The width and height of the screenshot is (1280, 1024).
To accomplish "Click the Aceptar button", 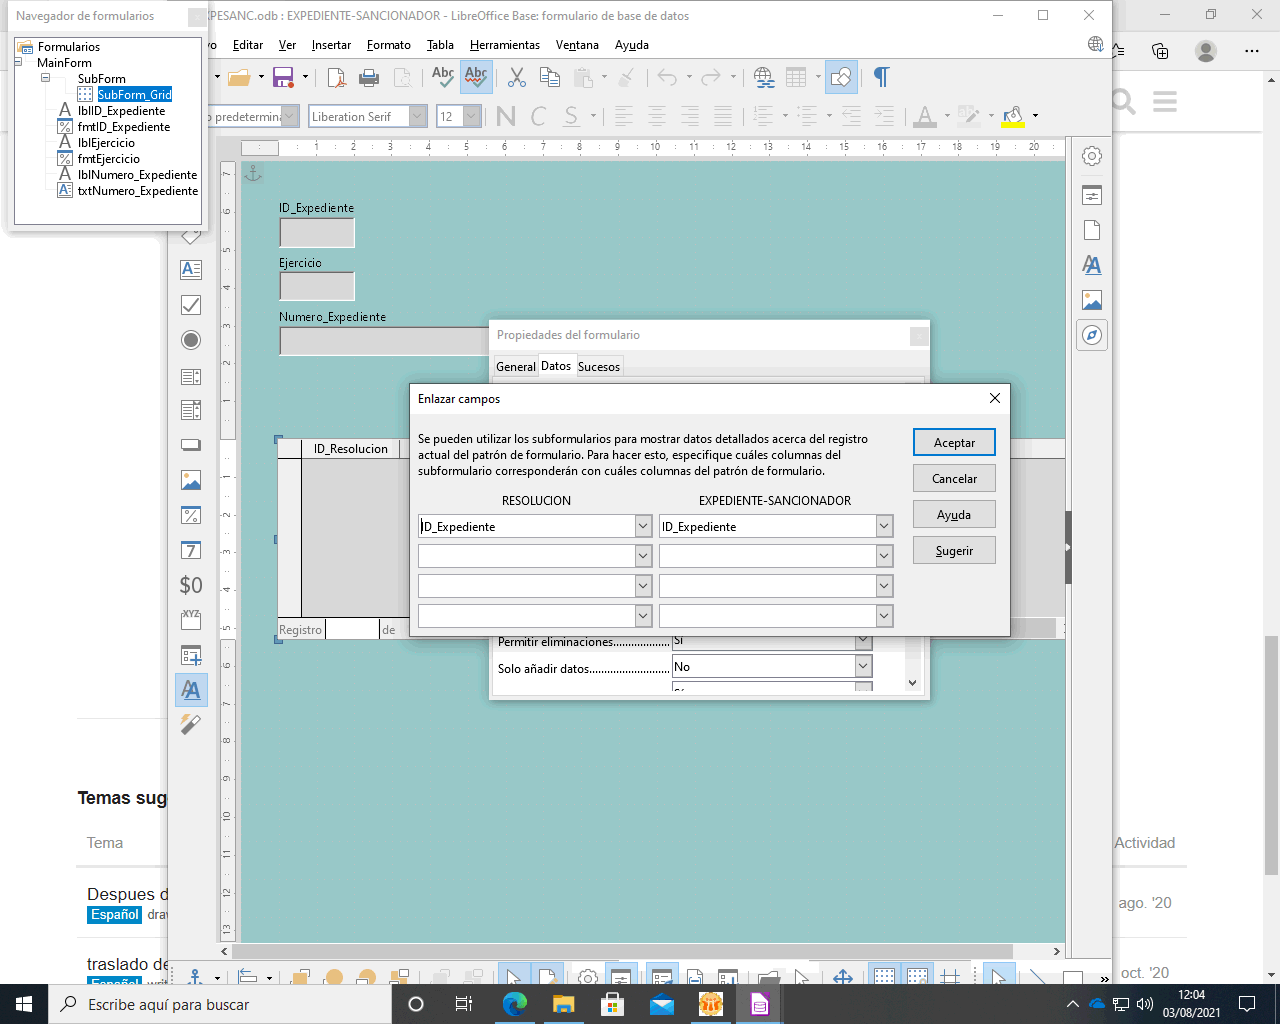I will pyautogui.click(x=954, y=443).
